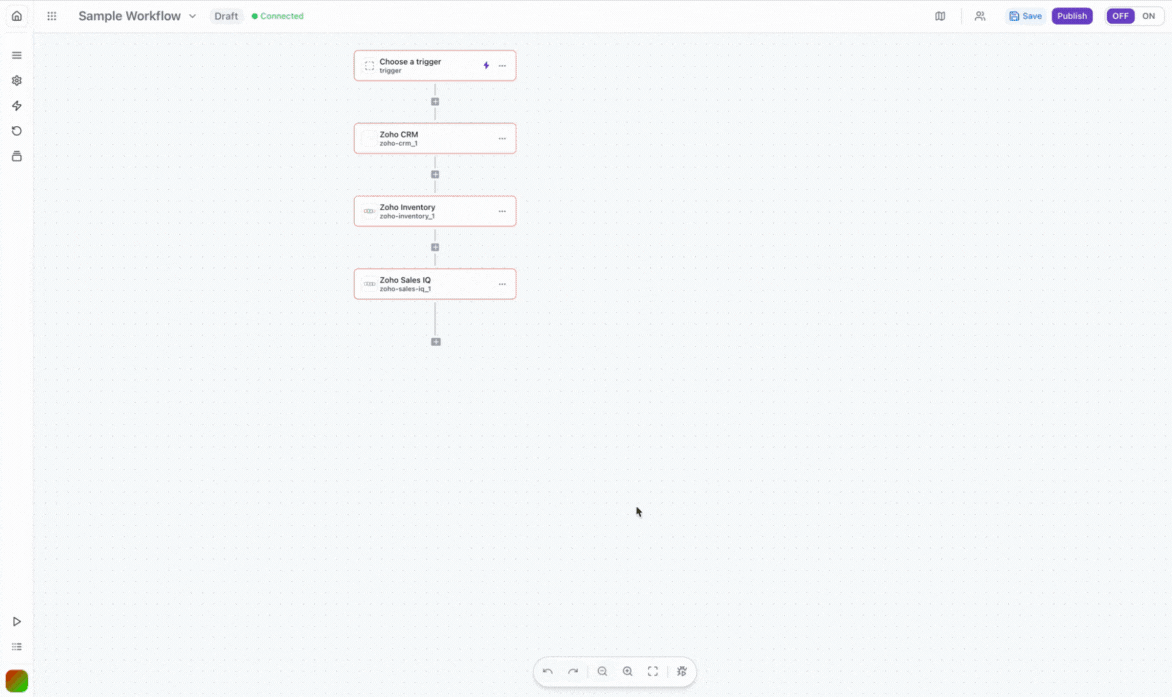Image resolution: width=1172 pixels, height=697 pixels.
Task: Save the workflow draft
Action: (1025, 16)
